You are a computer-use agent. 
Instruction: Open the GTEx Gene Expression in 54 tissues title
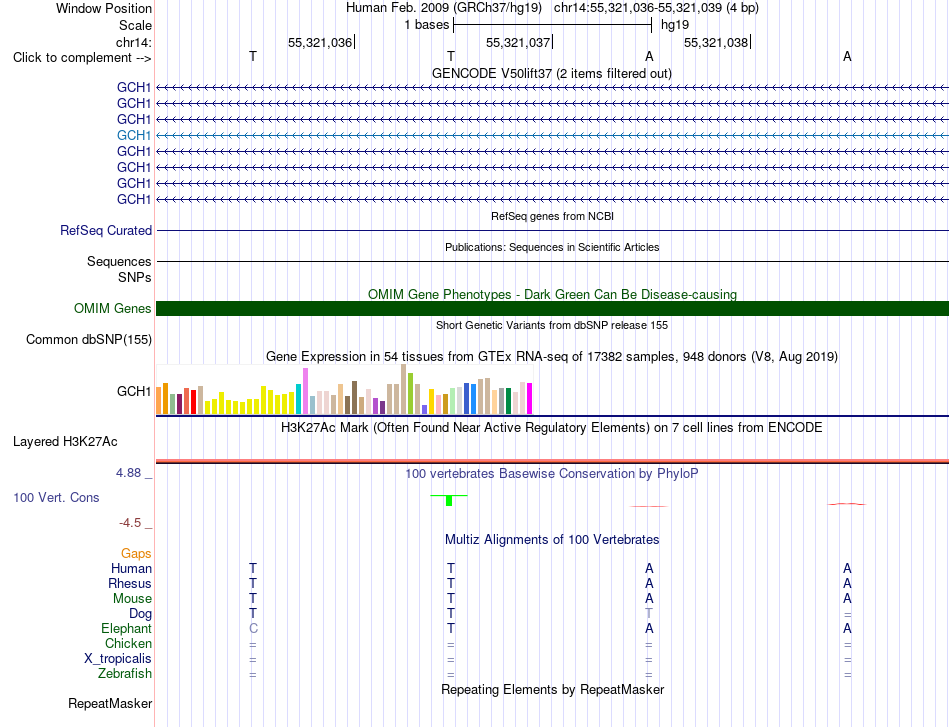[552, 356]
